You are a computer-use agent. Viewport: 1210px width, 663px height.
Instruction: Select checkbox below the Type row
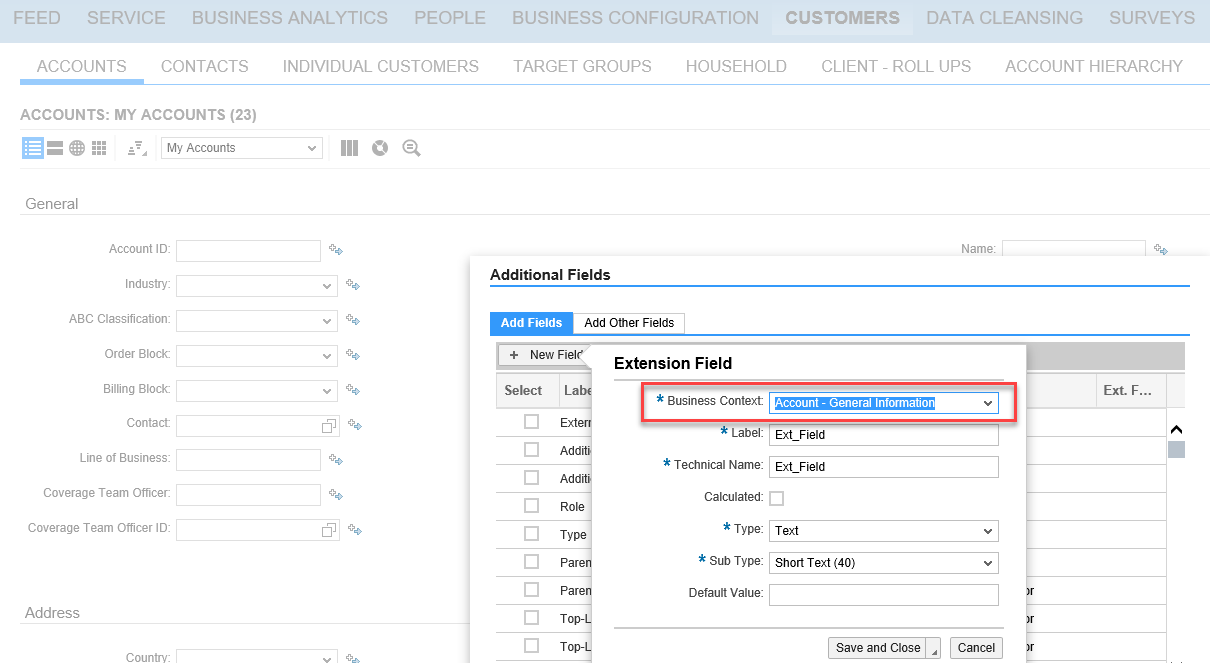click(x=532, y=562)
